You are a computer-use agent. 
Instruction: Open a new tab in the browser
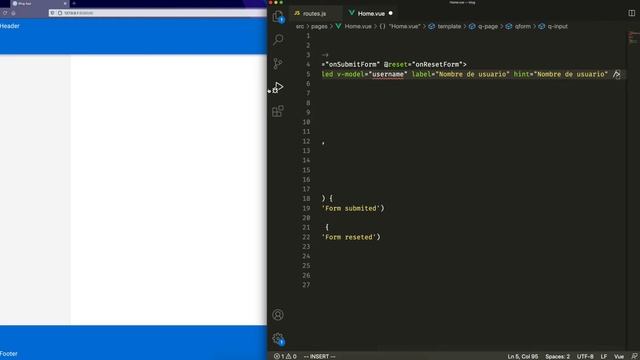coord(74,4)
